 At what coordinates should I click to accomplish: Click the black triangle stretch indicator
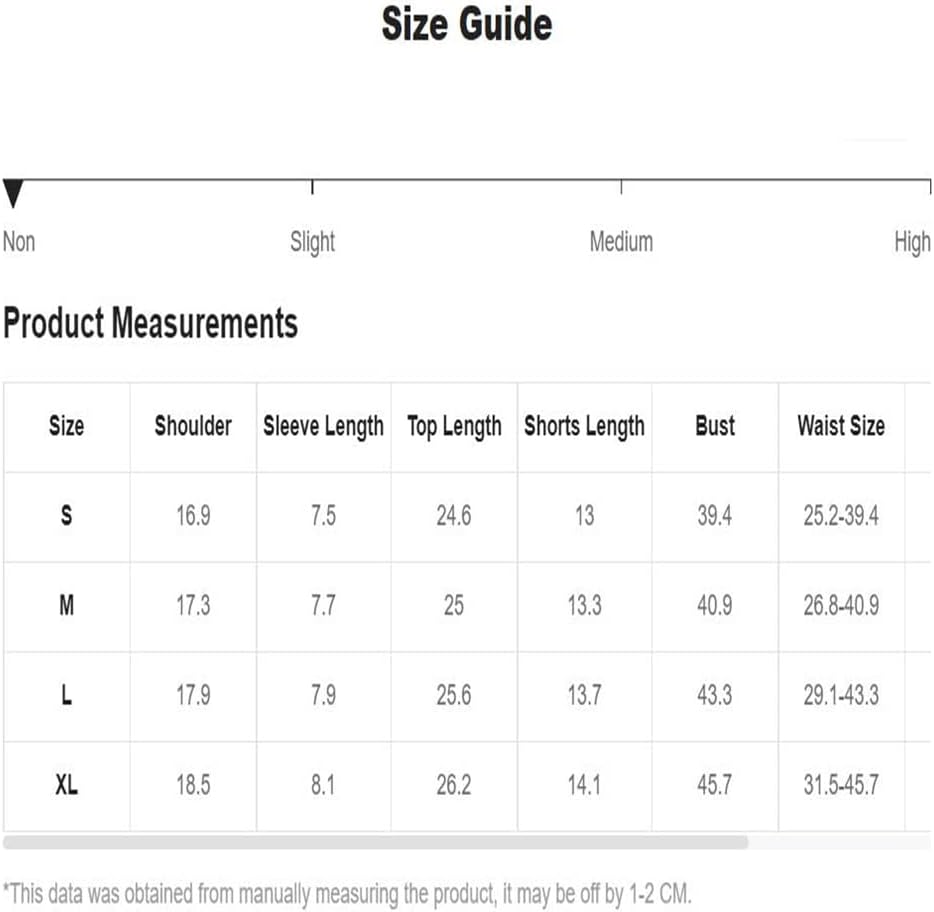point(13,193)
